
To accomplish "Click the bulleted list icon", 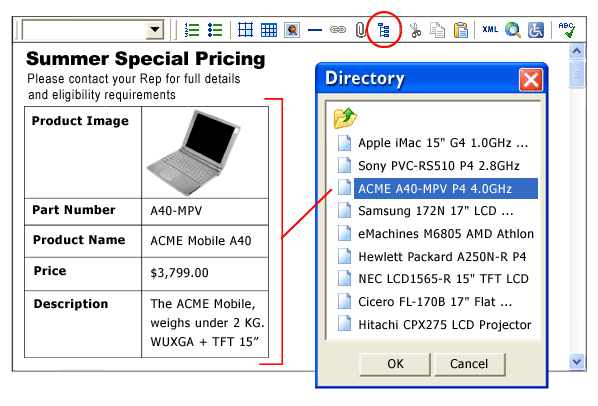I will point(215,30).
